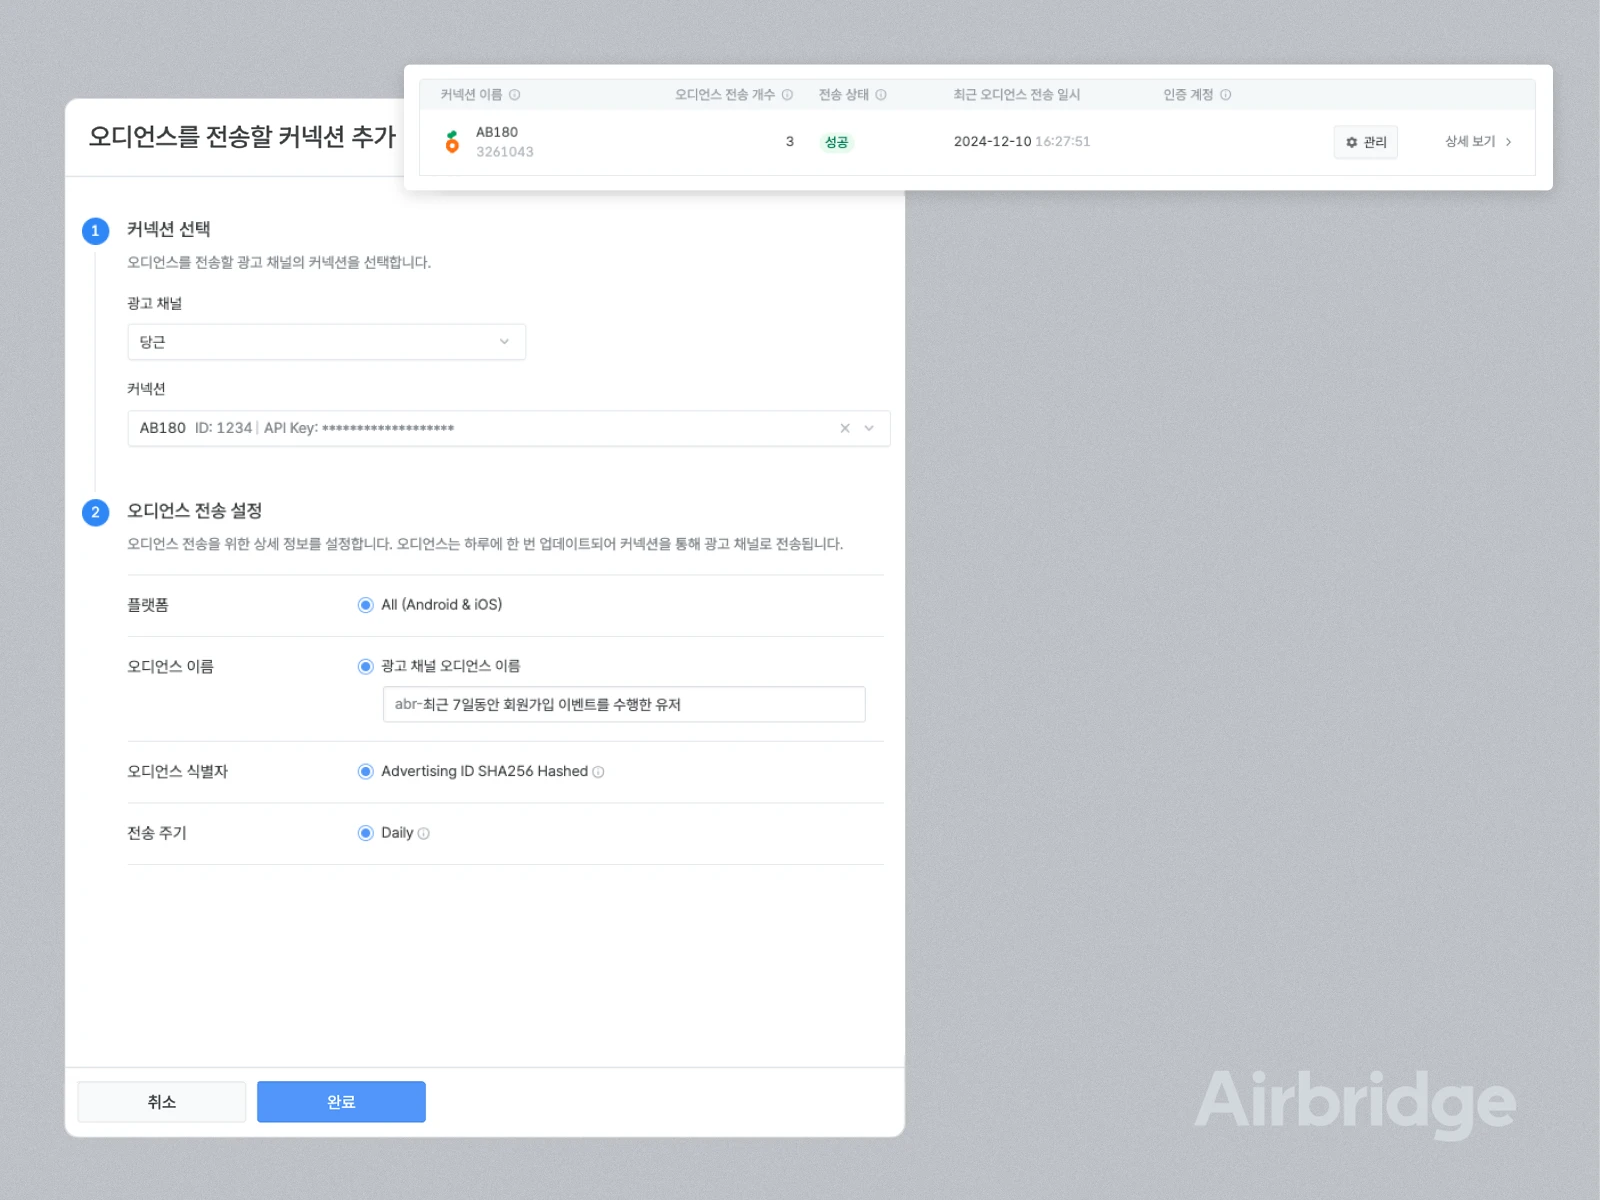Image resolution: width=1600 pixels, height=1200 pixels.
Task: Click the 성공 status badge
Action: coord(836,142)
